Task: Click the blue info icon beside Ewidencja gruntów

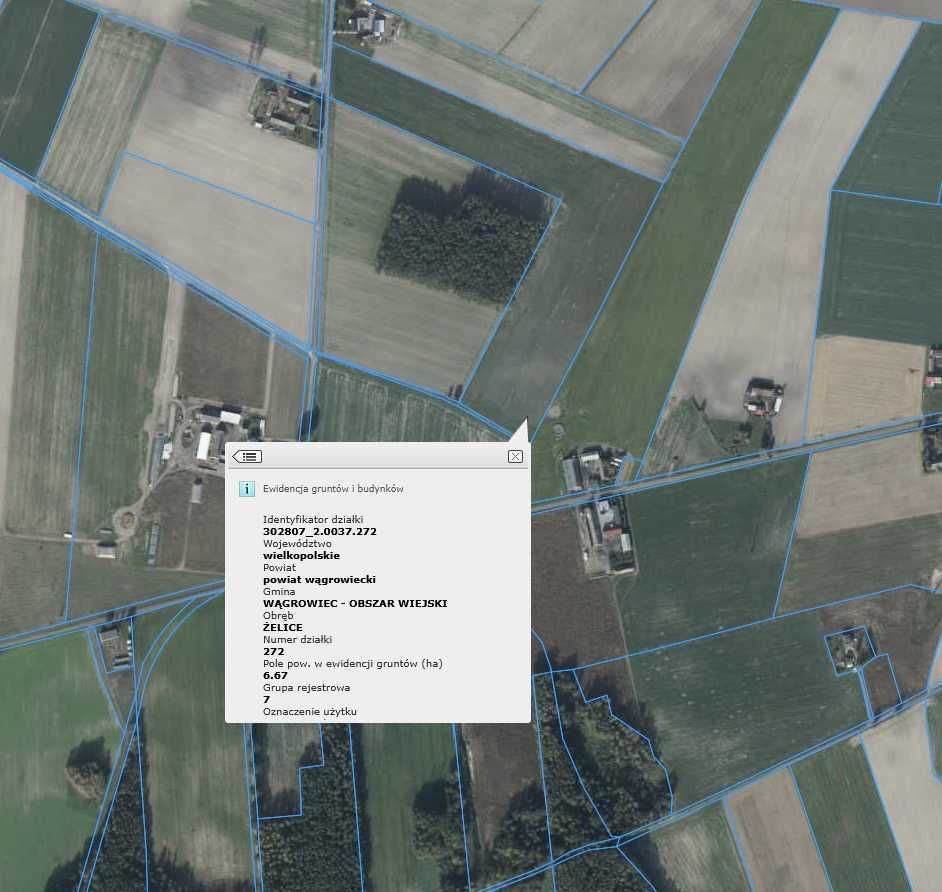Action: (246, 489)
